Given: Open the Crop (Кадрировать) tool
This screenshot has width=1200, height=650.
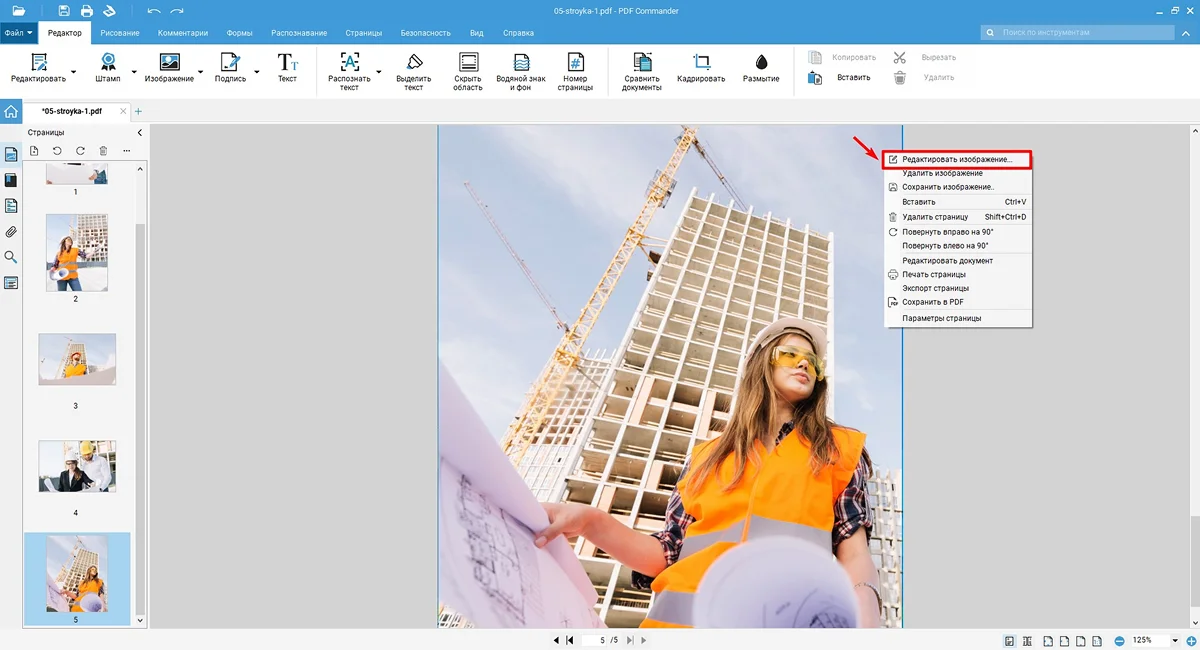Looking at the screenshot, I should [701, 62].
